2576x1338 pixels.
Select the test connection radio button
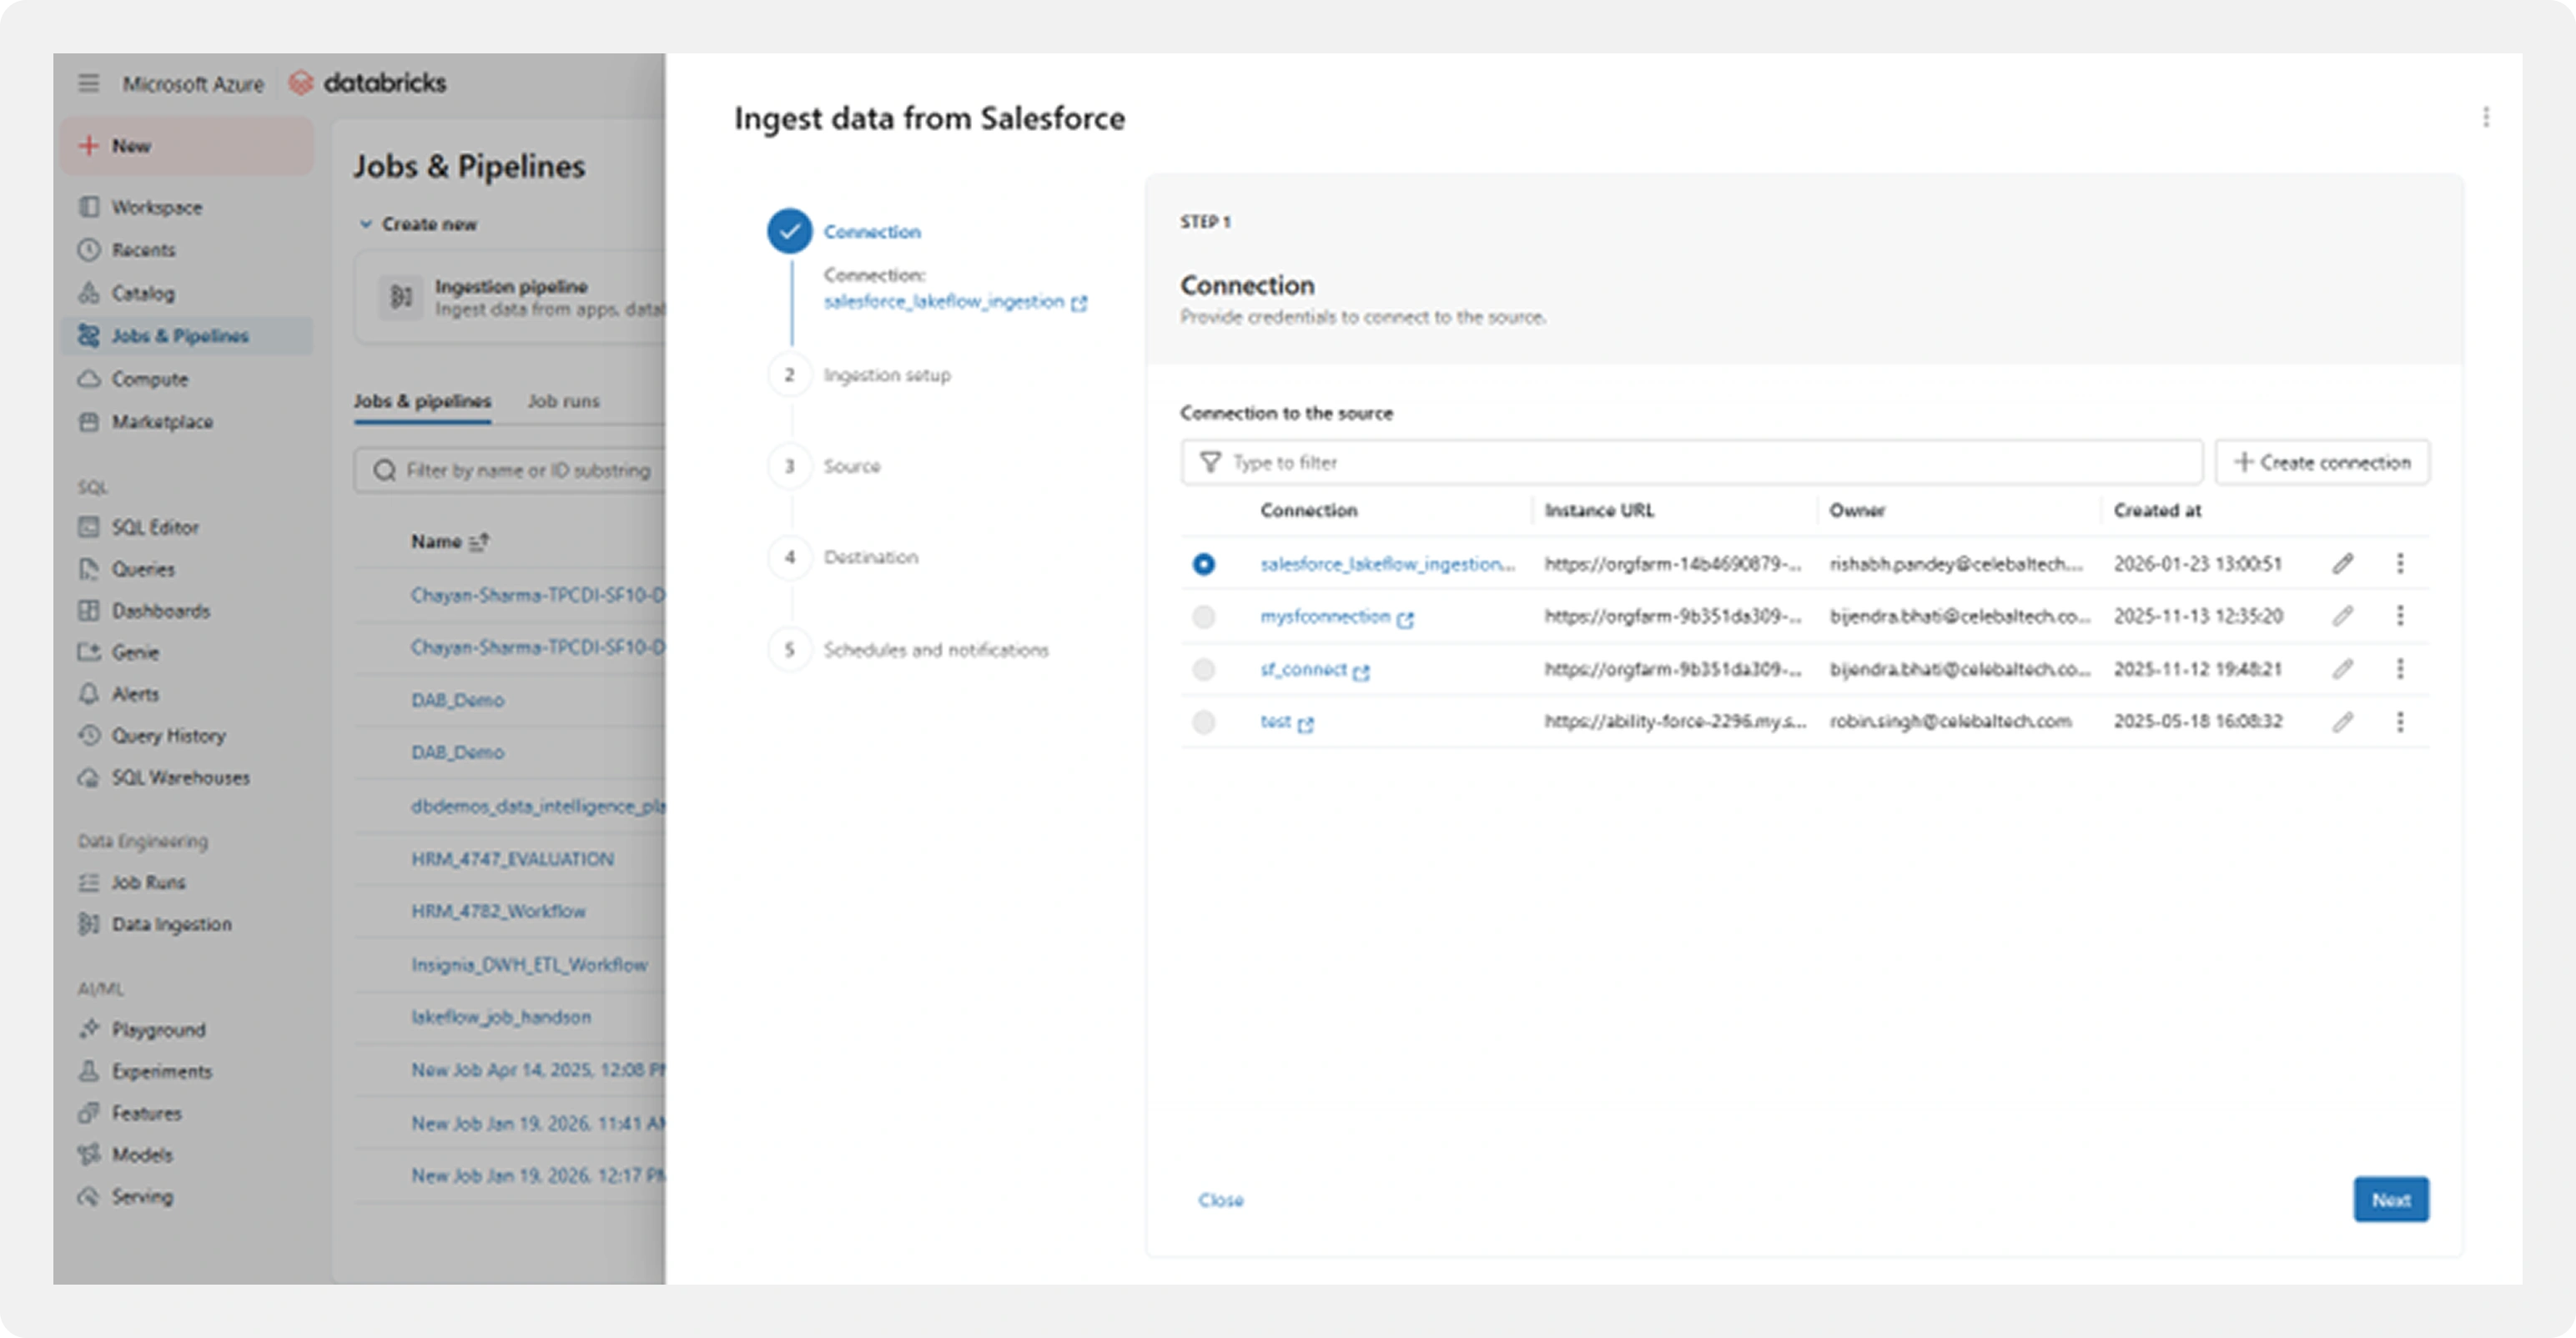coord(1204,721)
